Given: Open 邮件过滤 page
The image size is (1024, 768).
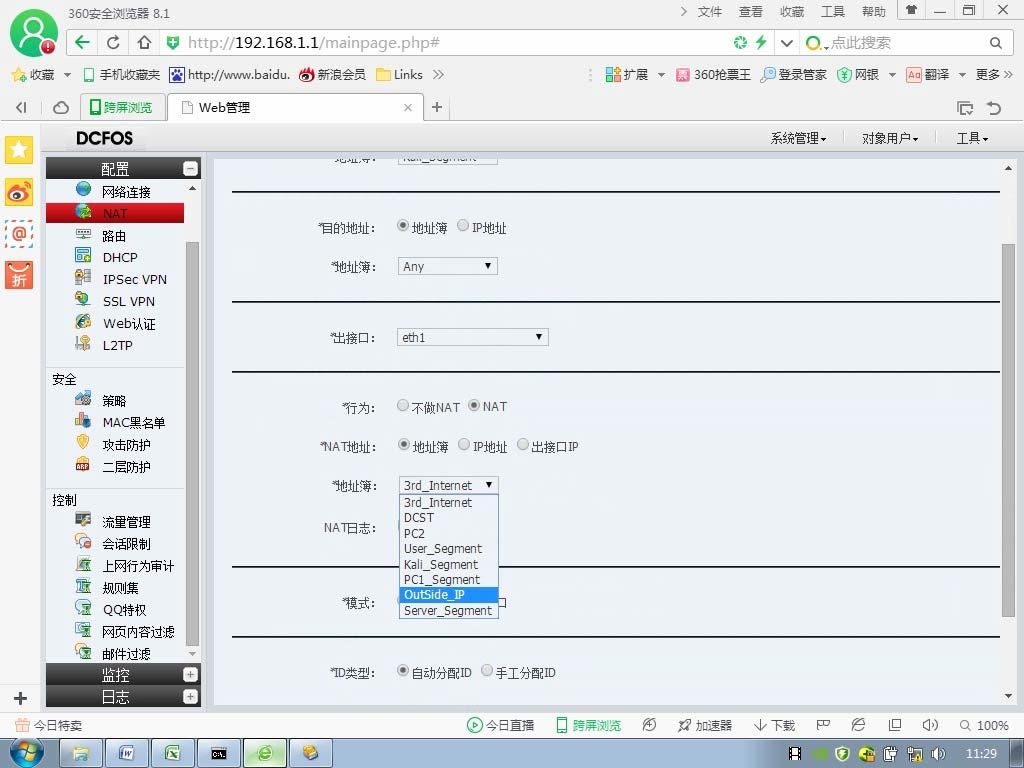Looking at the screenshot, I should tap(126, 654).
